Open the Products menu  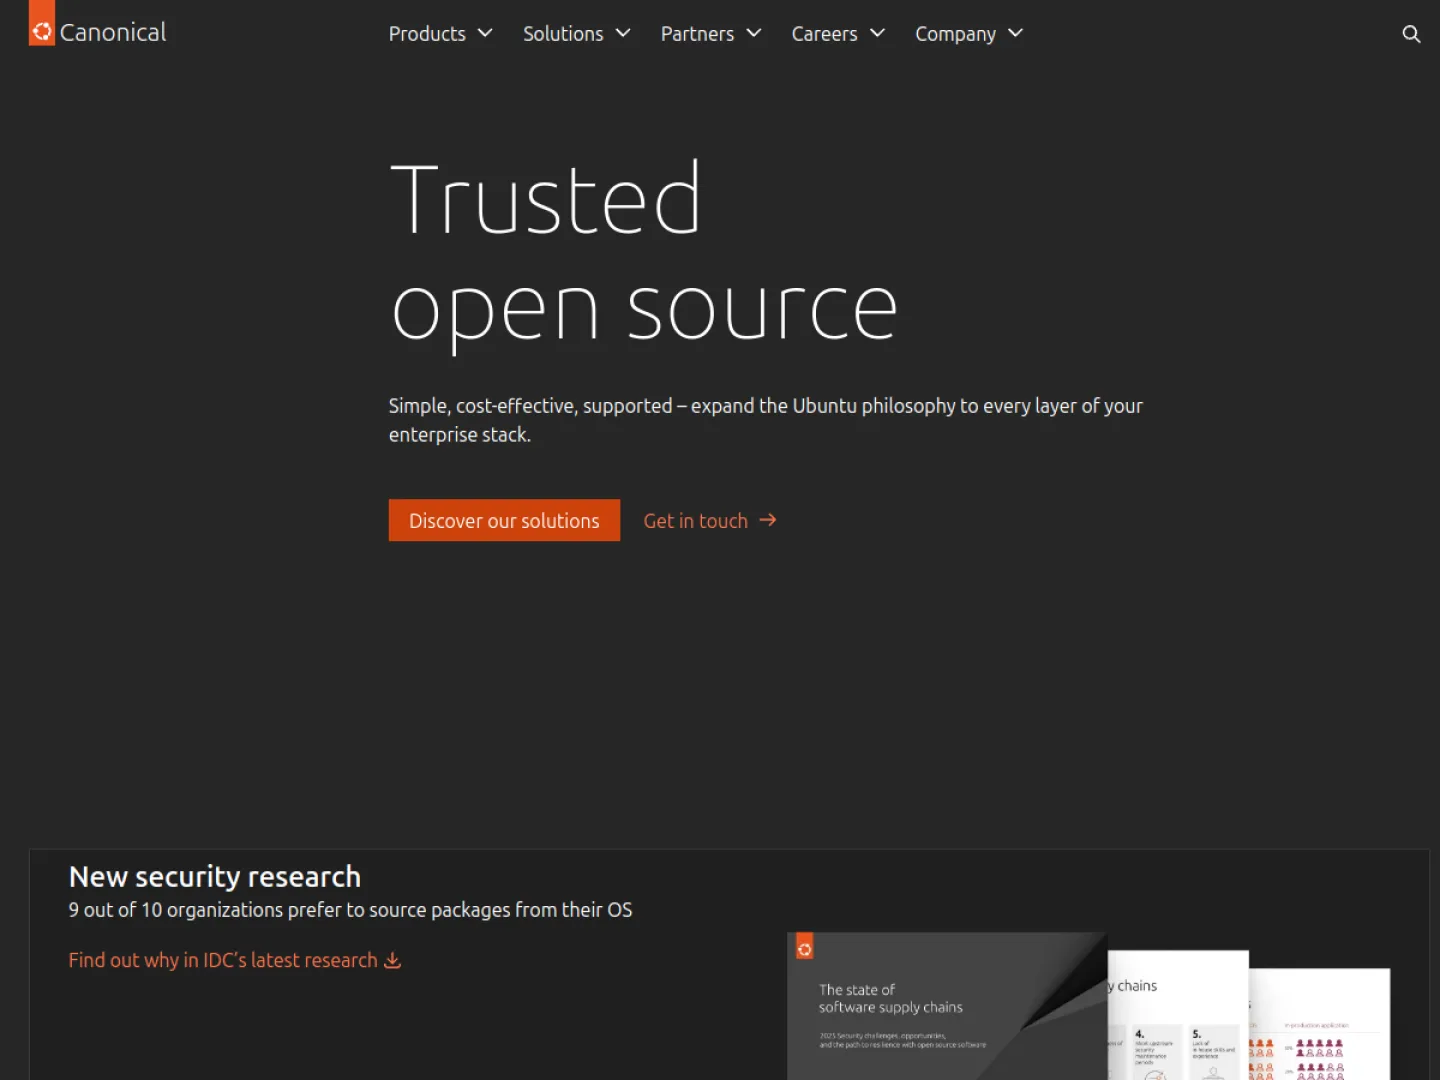tap(440, 34)
